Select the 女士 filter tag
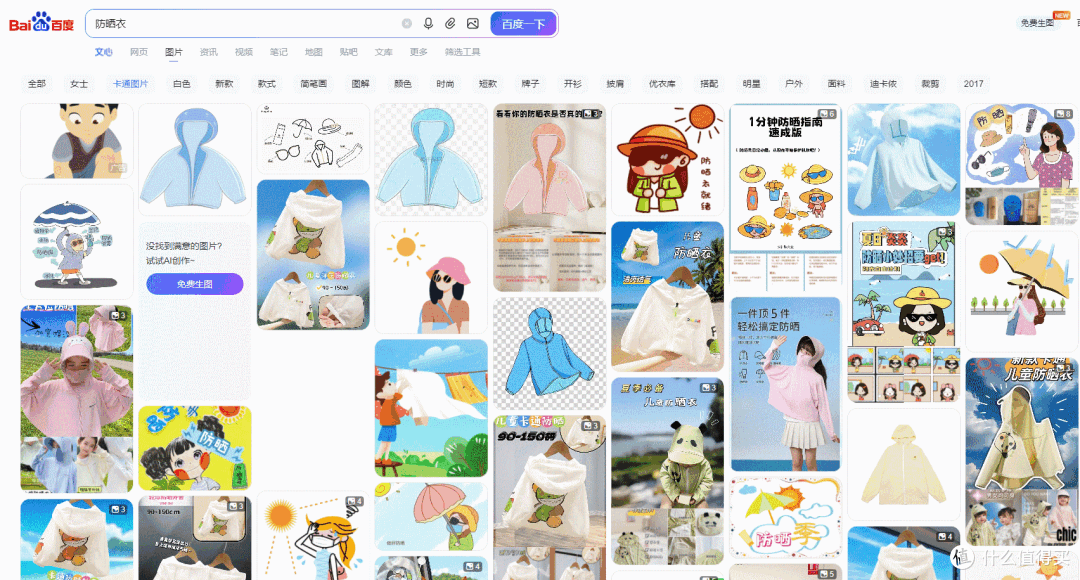Screen dimensions: 1080x580 coord(79,83)
